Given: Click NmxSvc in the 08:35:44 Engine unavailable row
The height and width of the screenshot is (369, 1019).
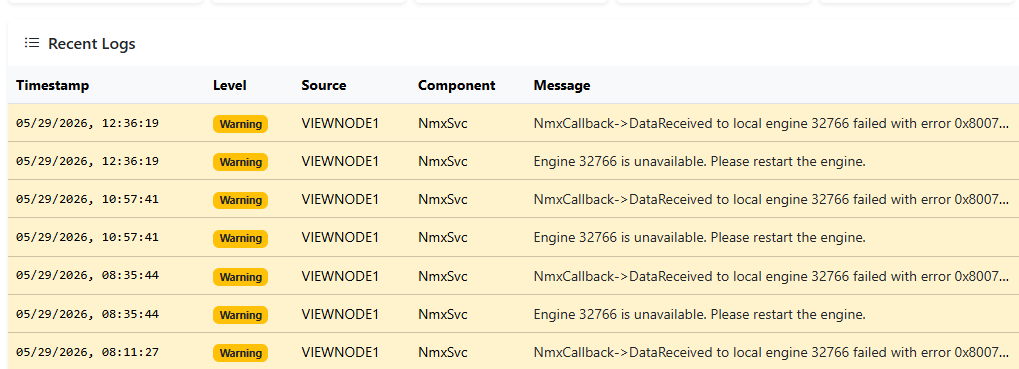Looking at the screenshot, I should (443, 315).
